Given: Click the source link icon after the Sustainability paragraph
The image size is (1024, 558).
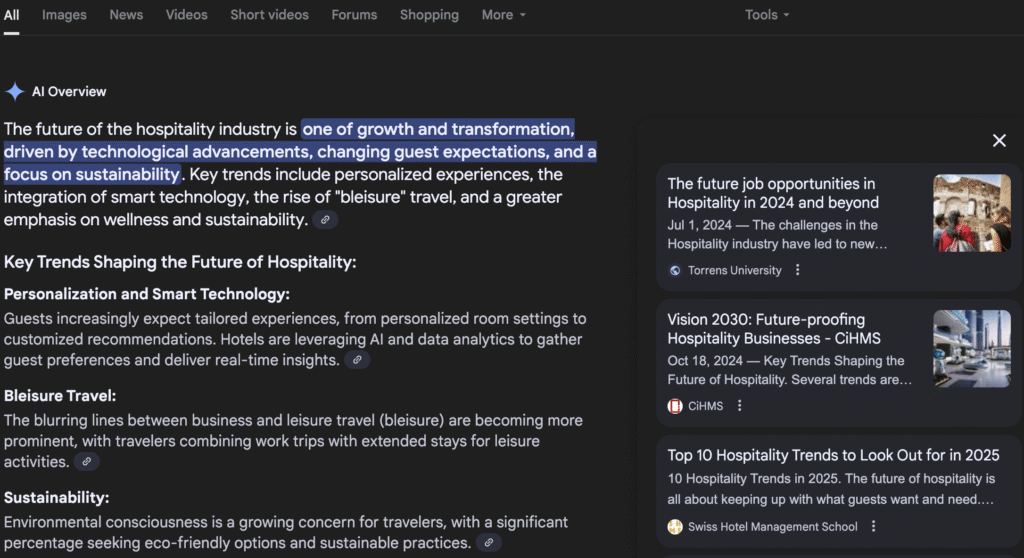Looking at the screenshot, I should (488, 543).
